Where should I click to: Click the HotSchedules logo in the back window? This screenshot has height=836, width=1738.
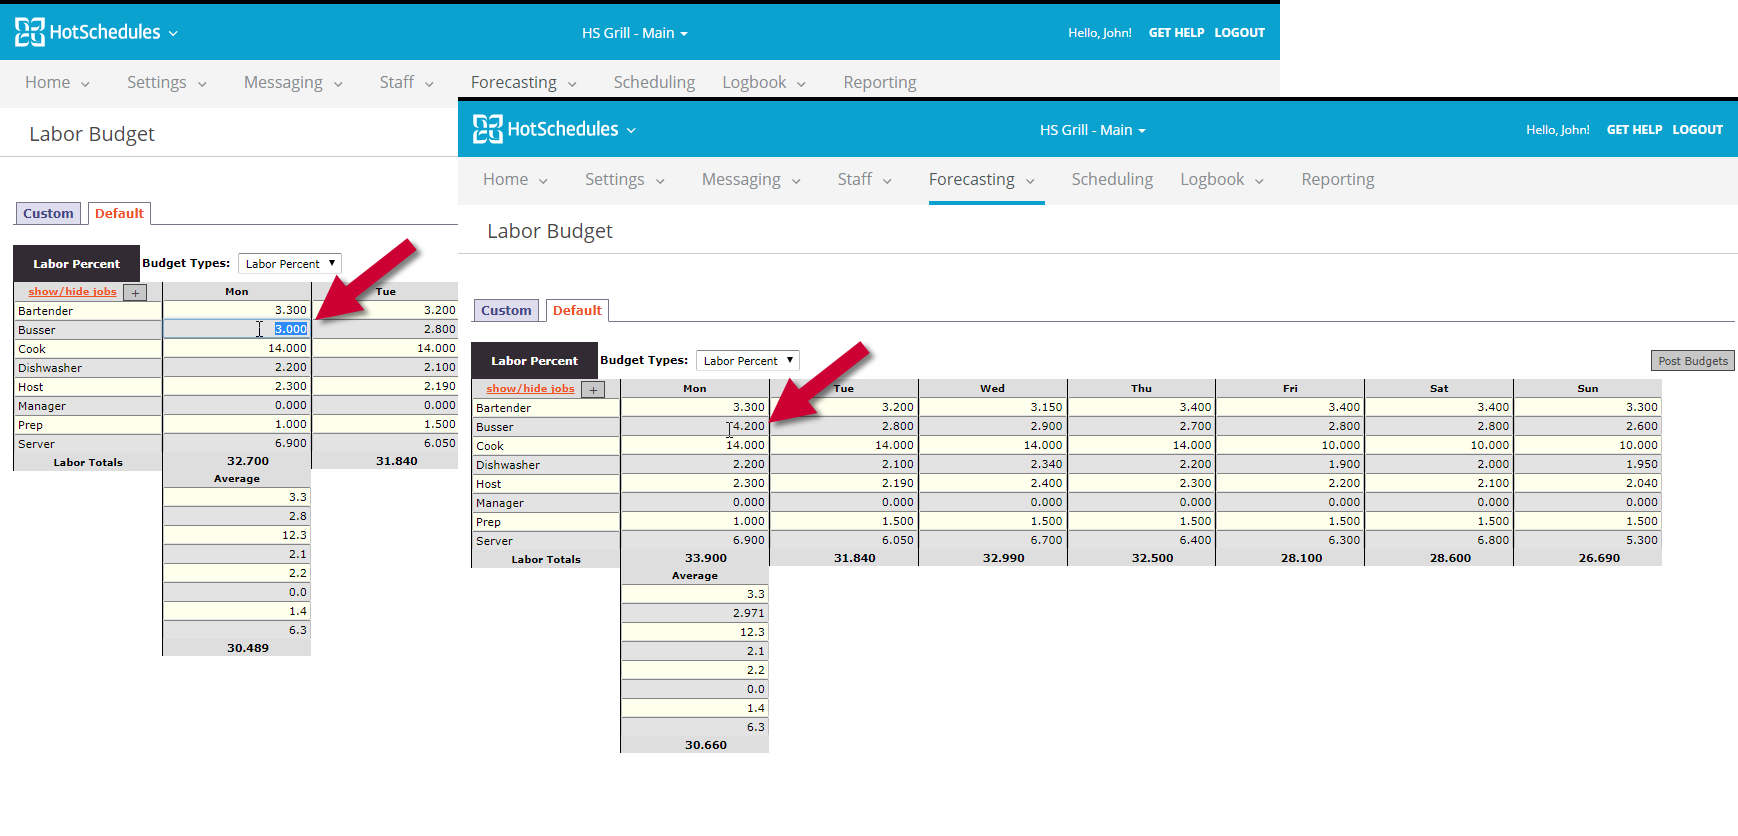pyautogui.click(x=88, y=32)
